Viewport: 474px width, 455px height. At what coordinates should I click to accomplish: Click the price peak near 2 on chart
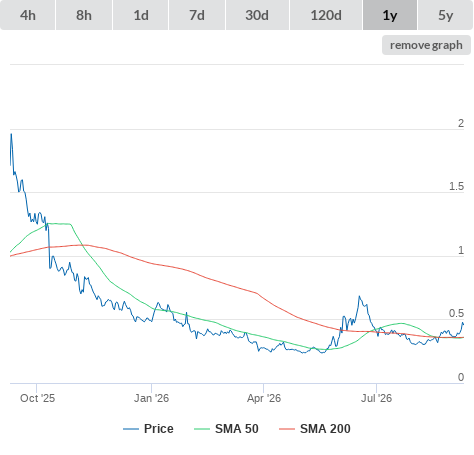pos(11,134)
